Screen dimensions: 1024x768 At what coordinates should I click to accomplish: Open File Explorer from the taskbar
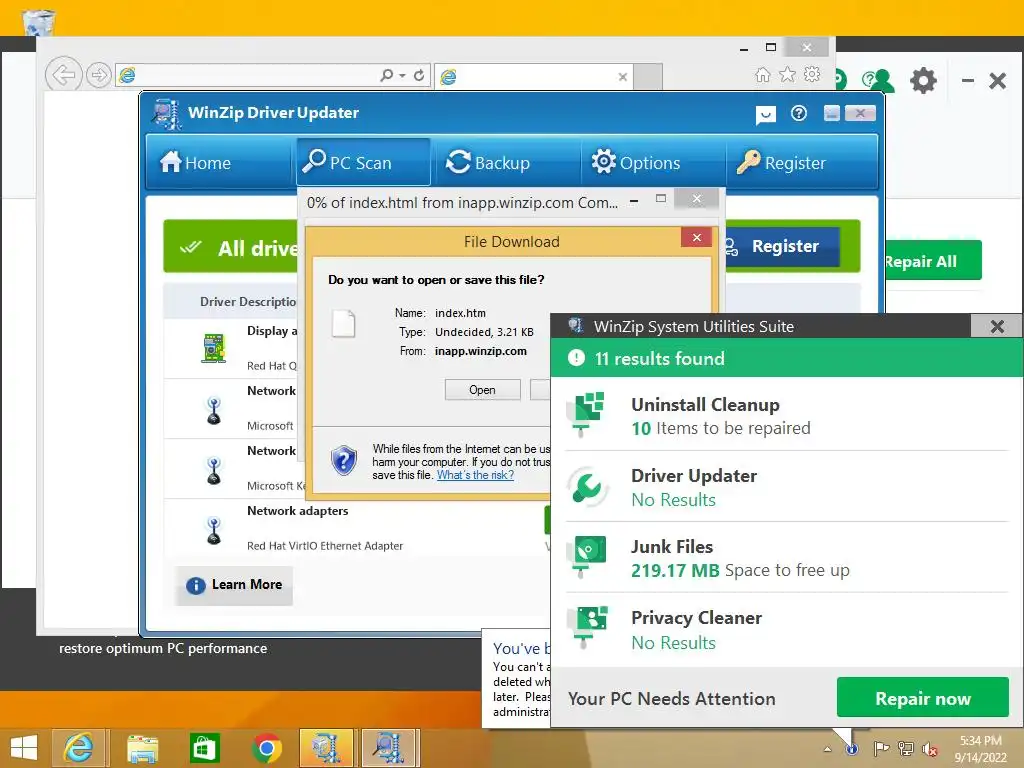[x=142, y=748]
